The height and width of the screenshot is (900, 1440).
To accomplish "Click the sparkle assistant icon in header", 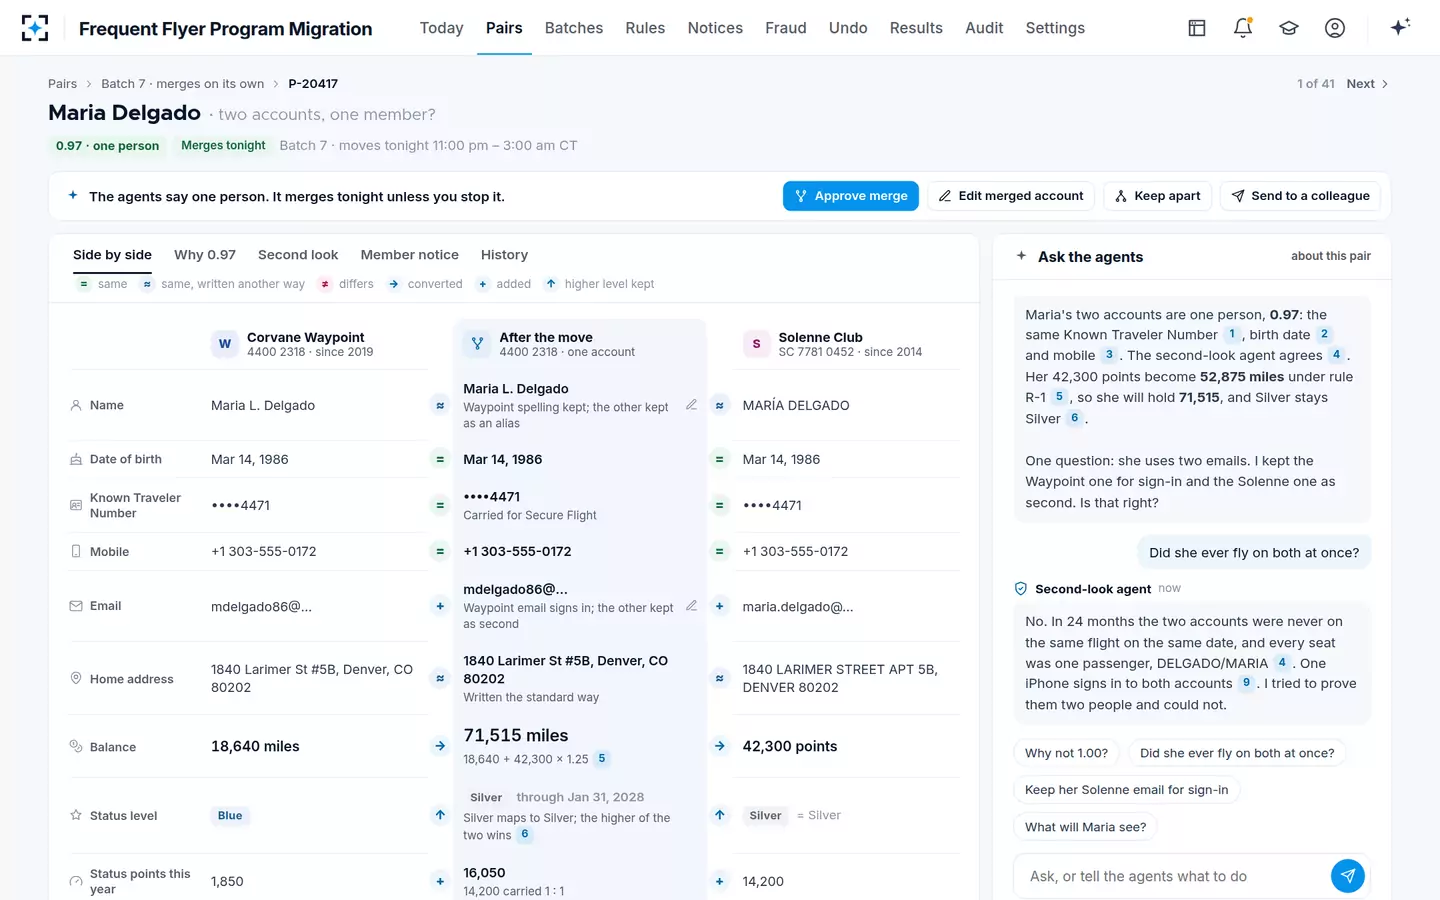I will pos(1400,27).
